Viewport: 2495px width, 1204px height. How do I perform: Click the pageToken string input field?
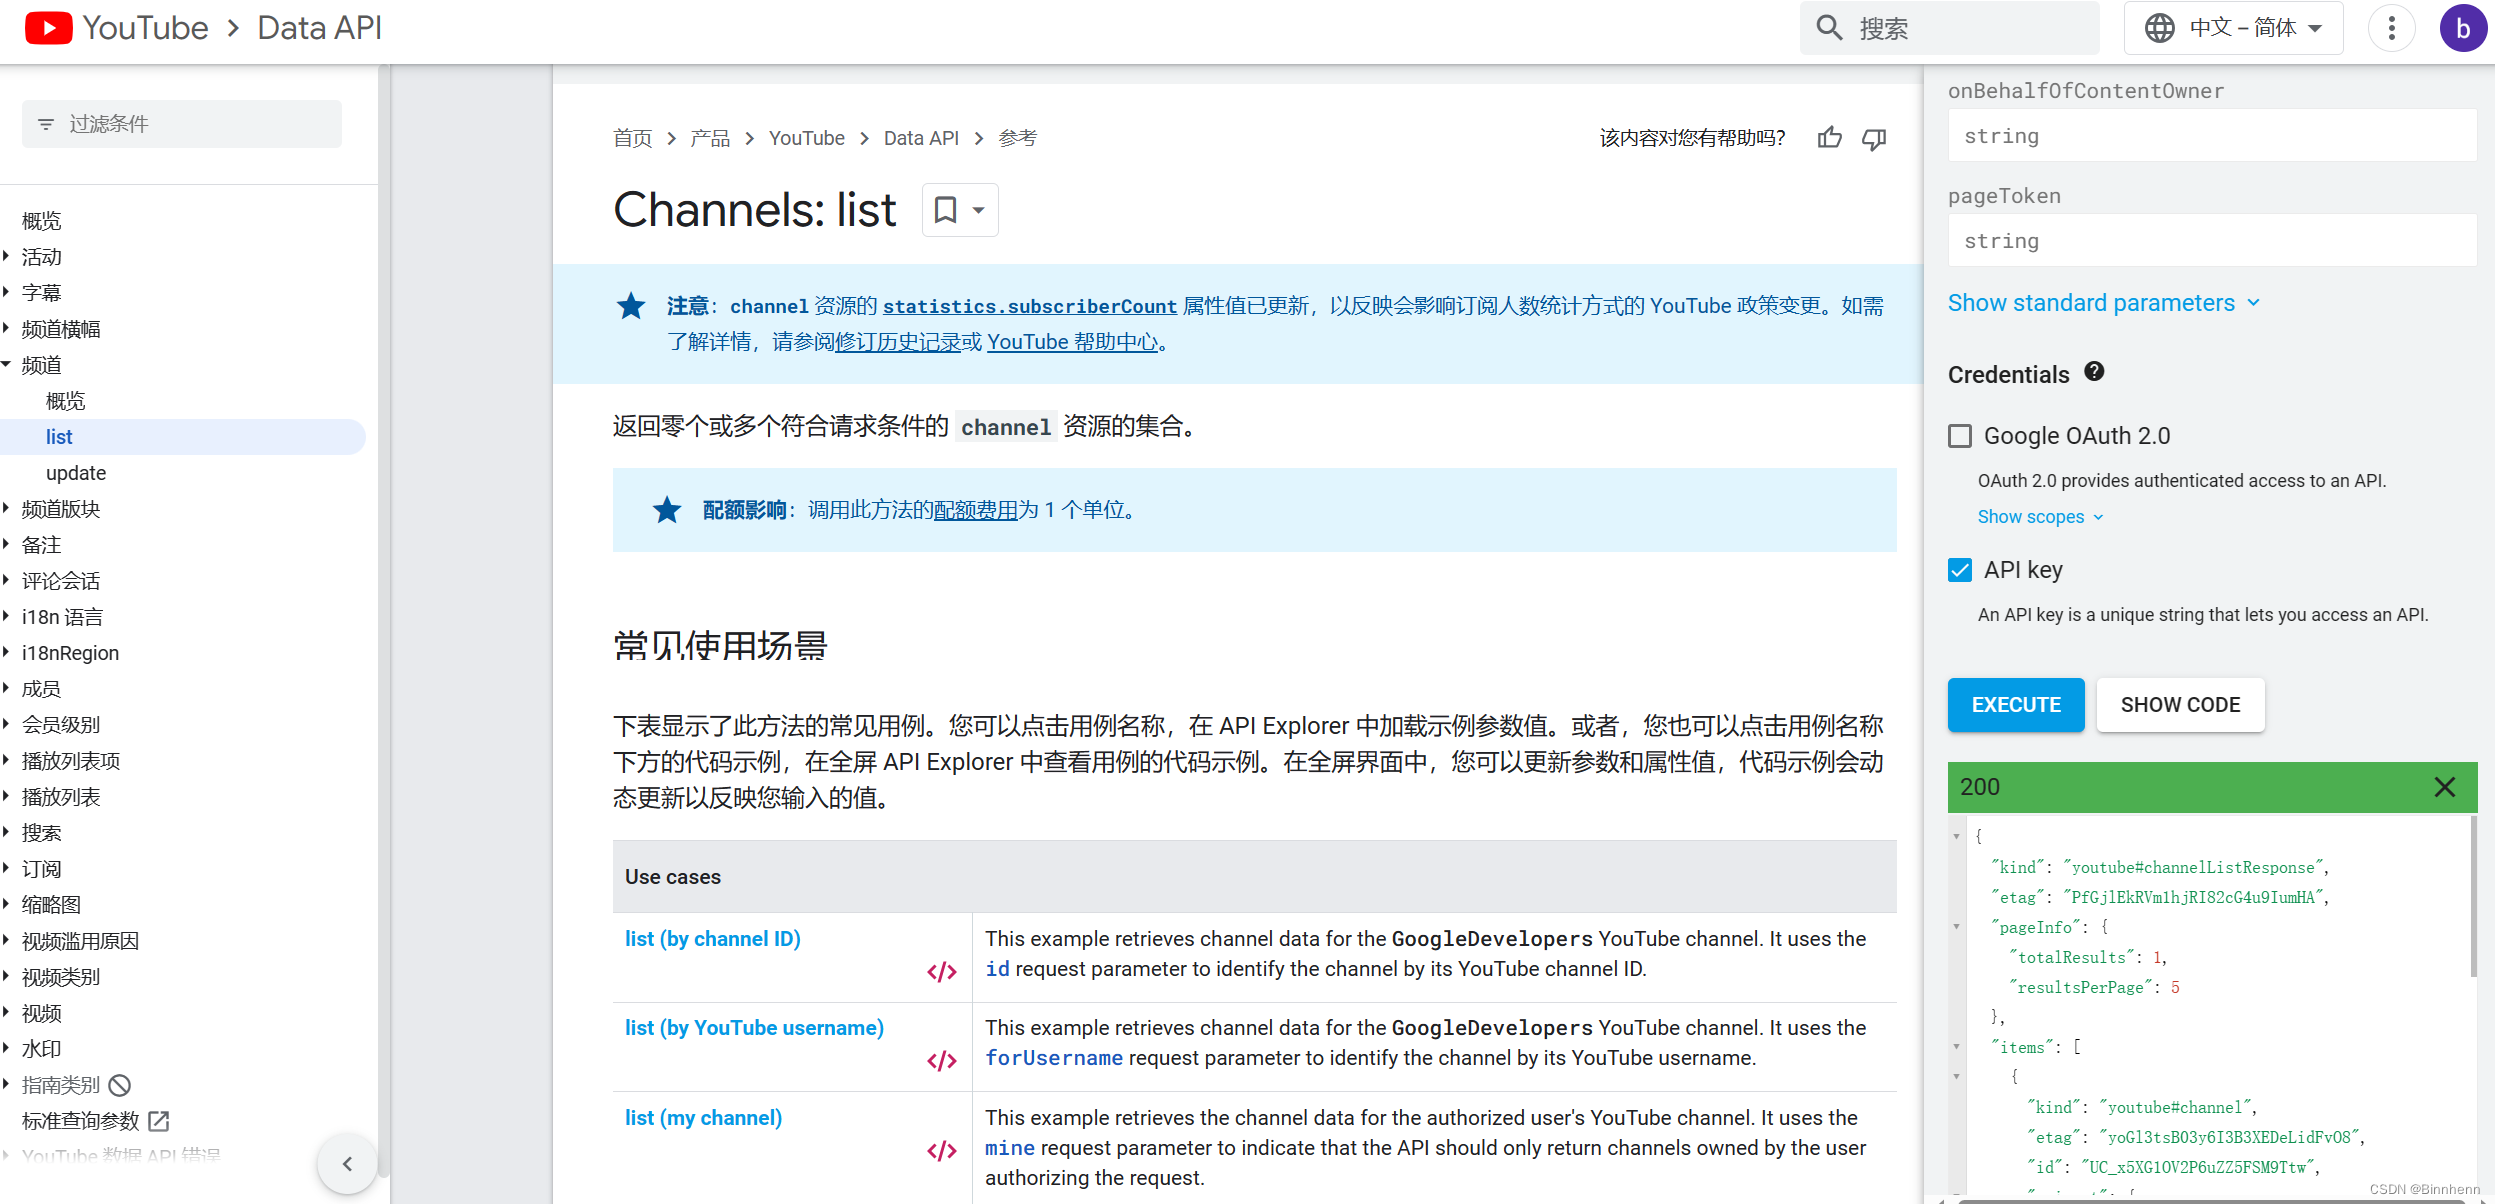(2211, 241)
